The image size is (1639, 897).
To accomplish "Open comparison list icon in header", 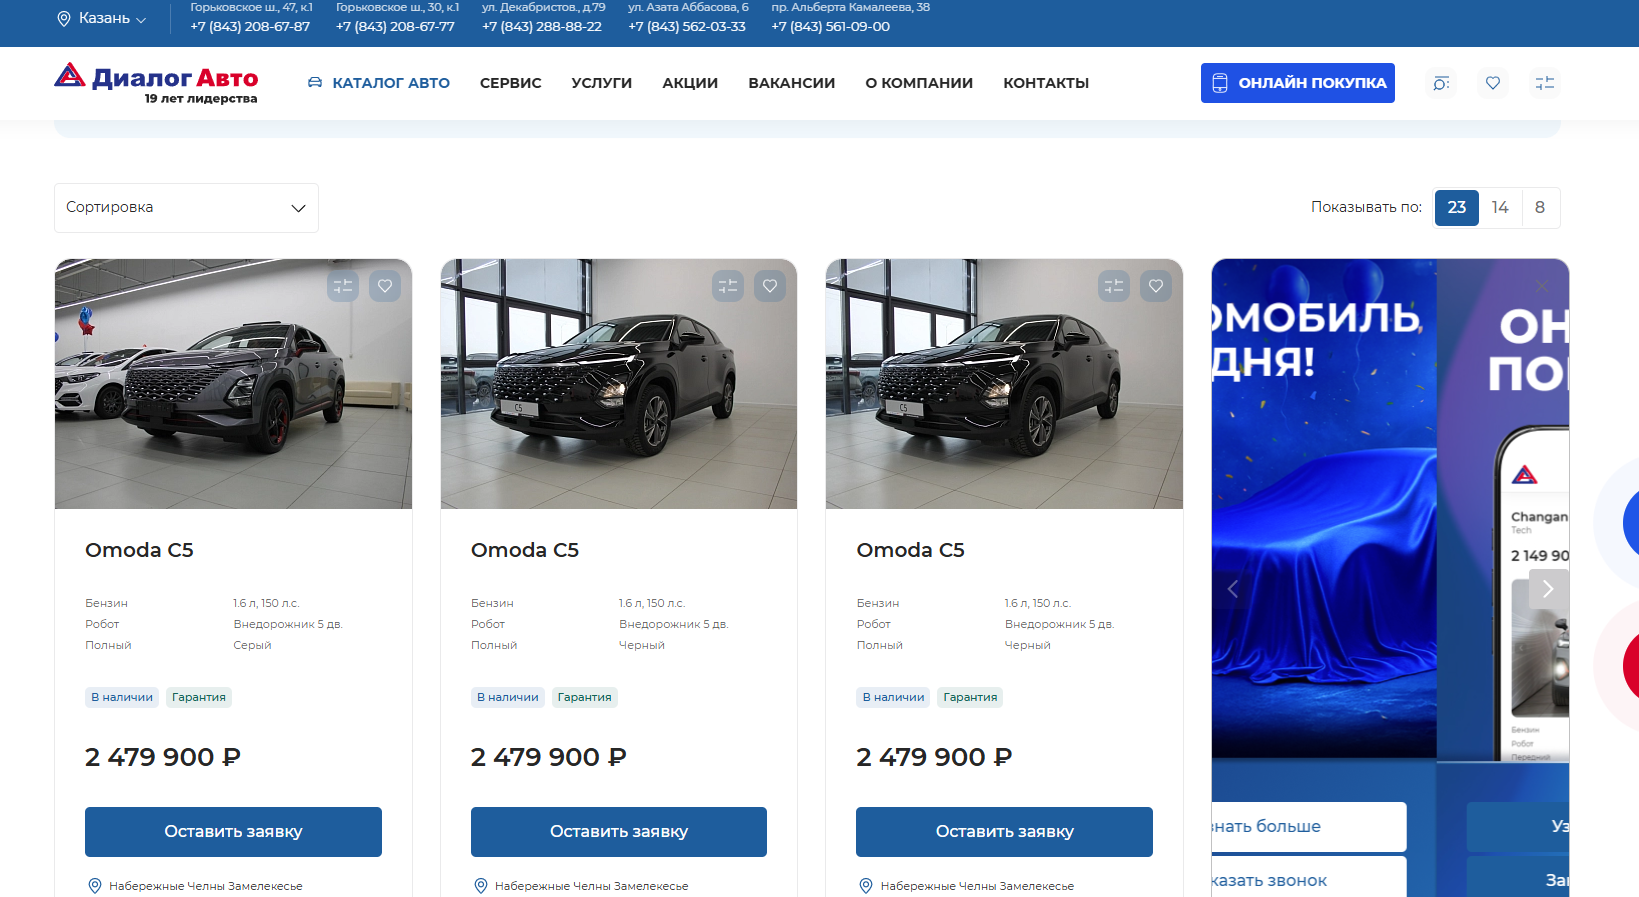I will [x=1545, y=83].
